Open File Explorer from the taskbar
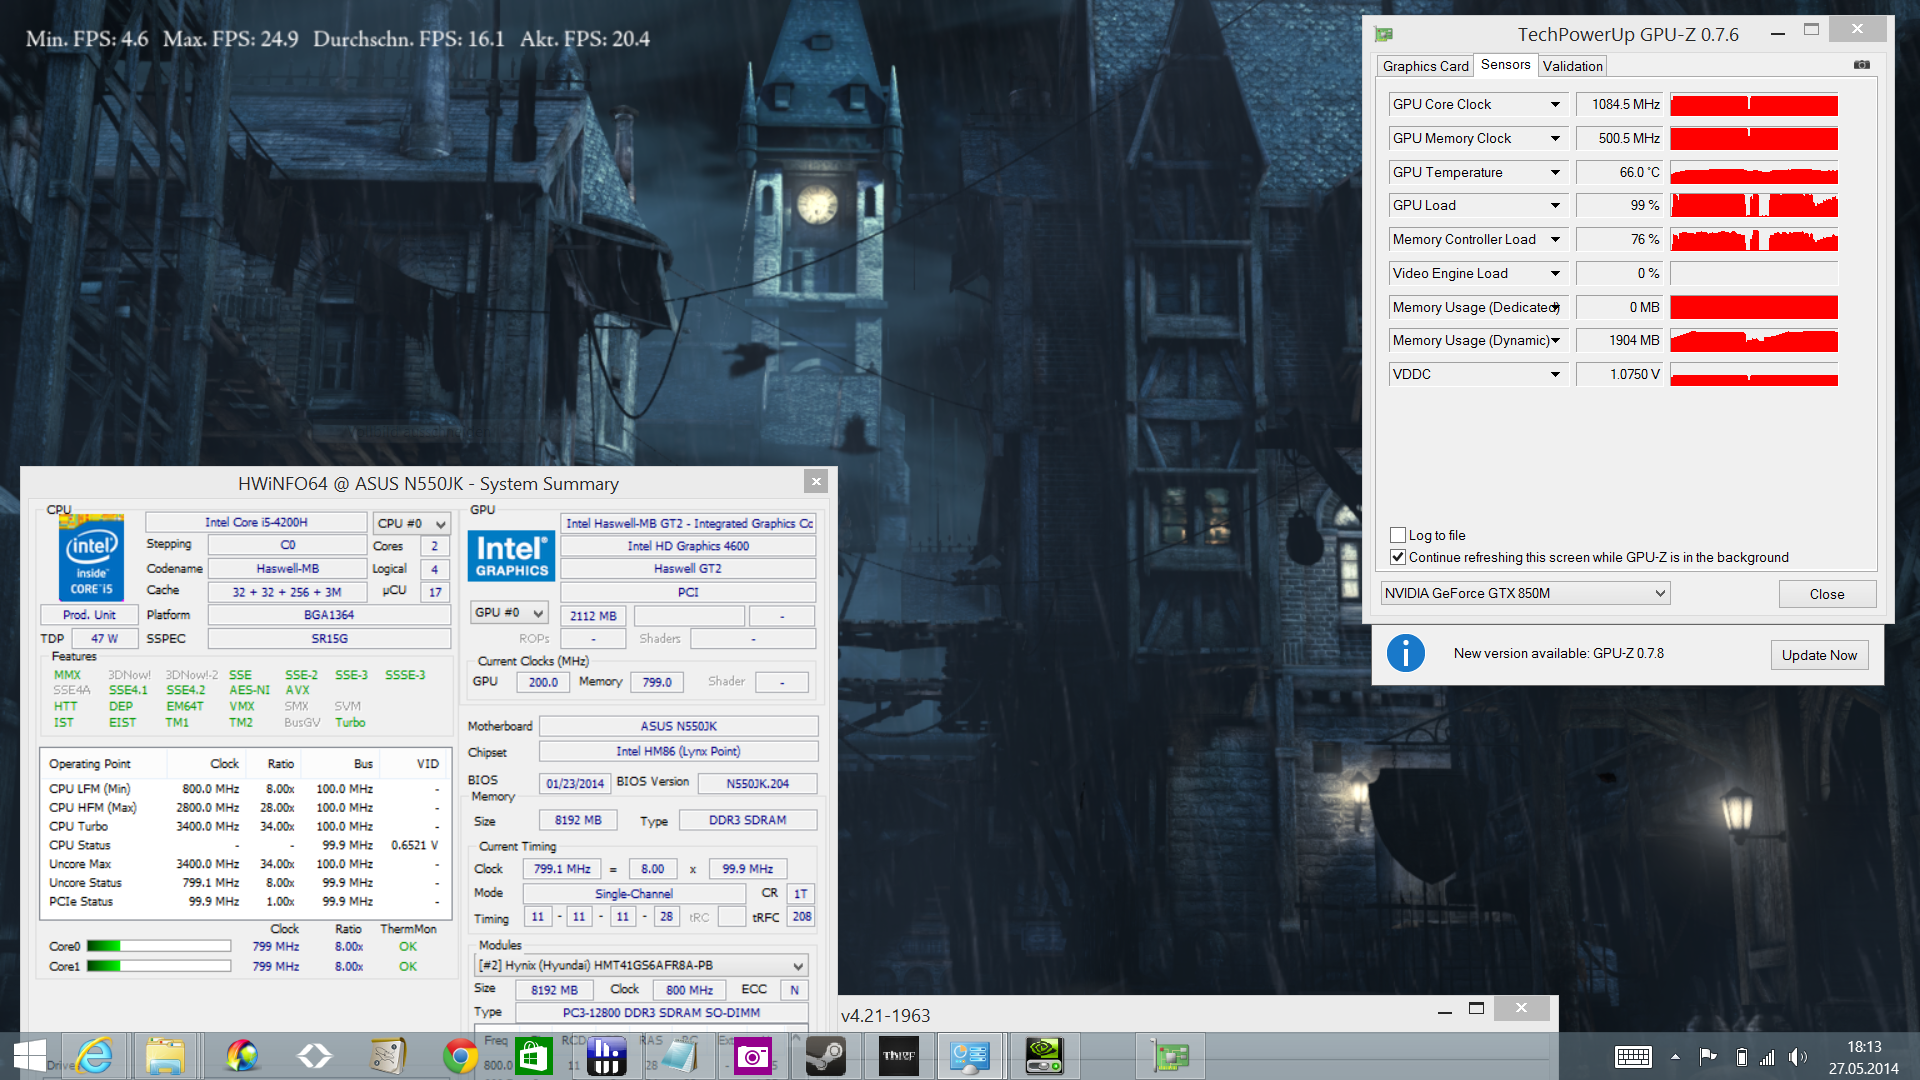1920x1080 pixels. [x=166, y=1056]
